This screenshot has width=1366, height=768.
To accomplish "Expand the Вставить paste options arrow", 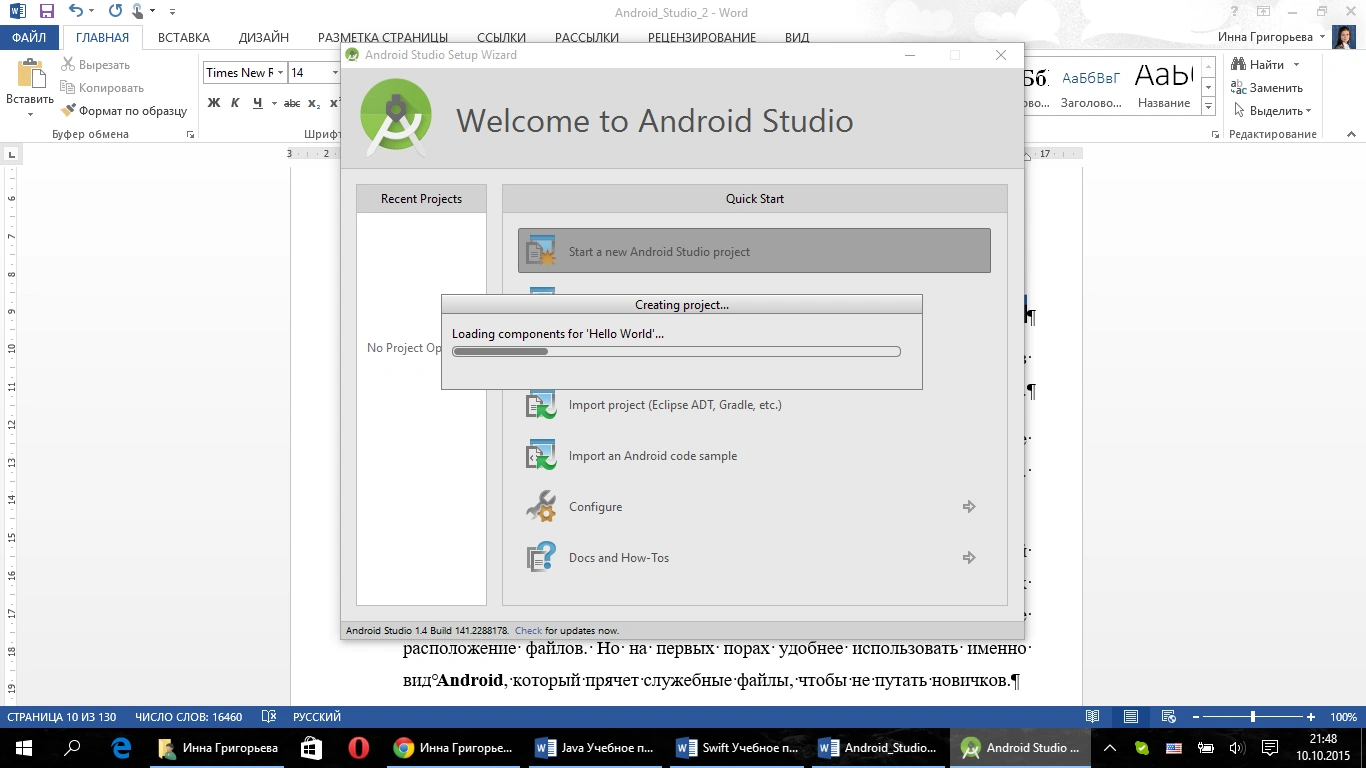I will [x=30, y=114].
